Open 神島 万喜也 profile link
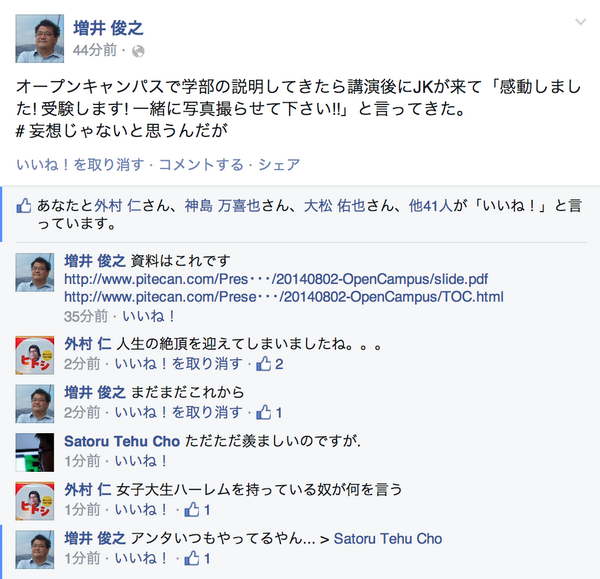The image size is (600, 579). pyautogui.click(x=222, y=206)
